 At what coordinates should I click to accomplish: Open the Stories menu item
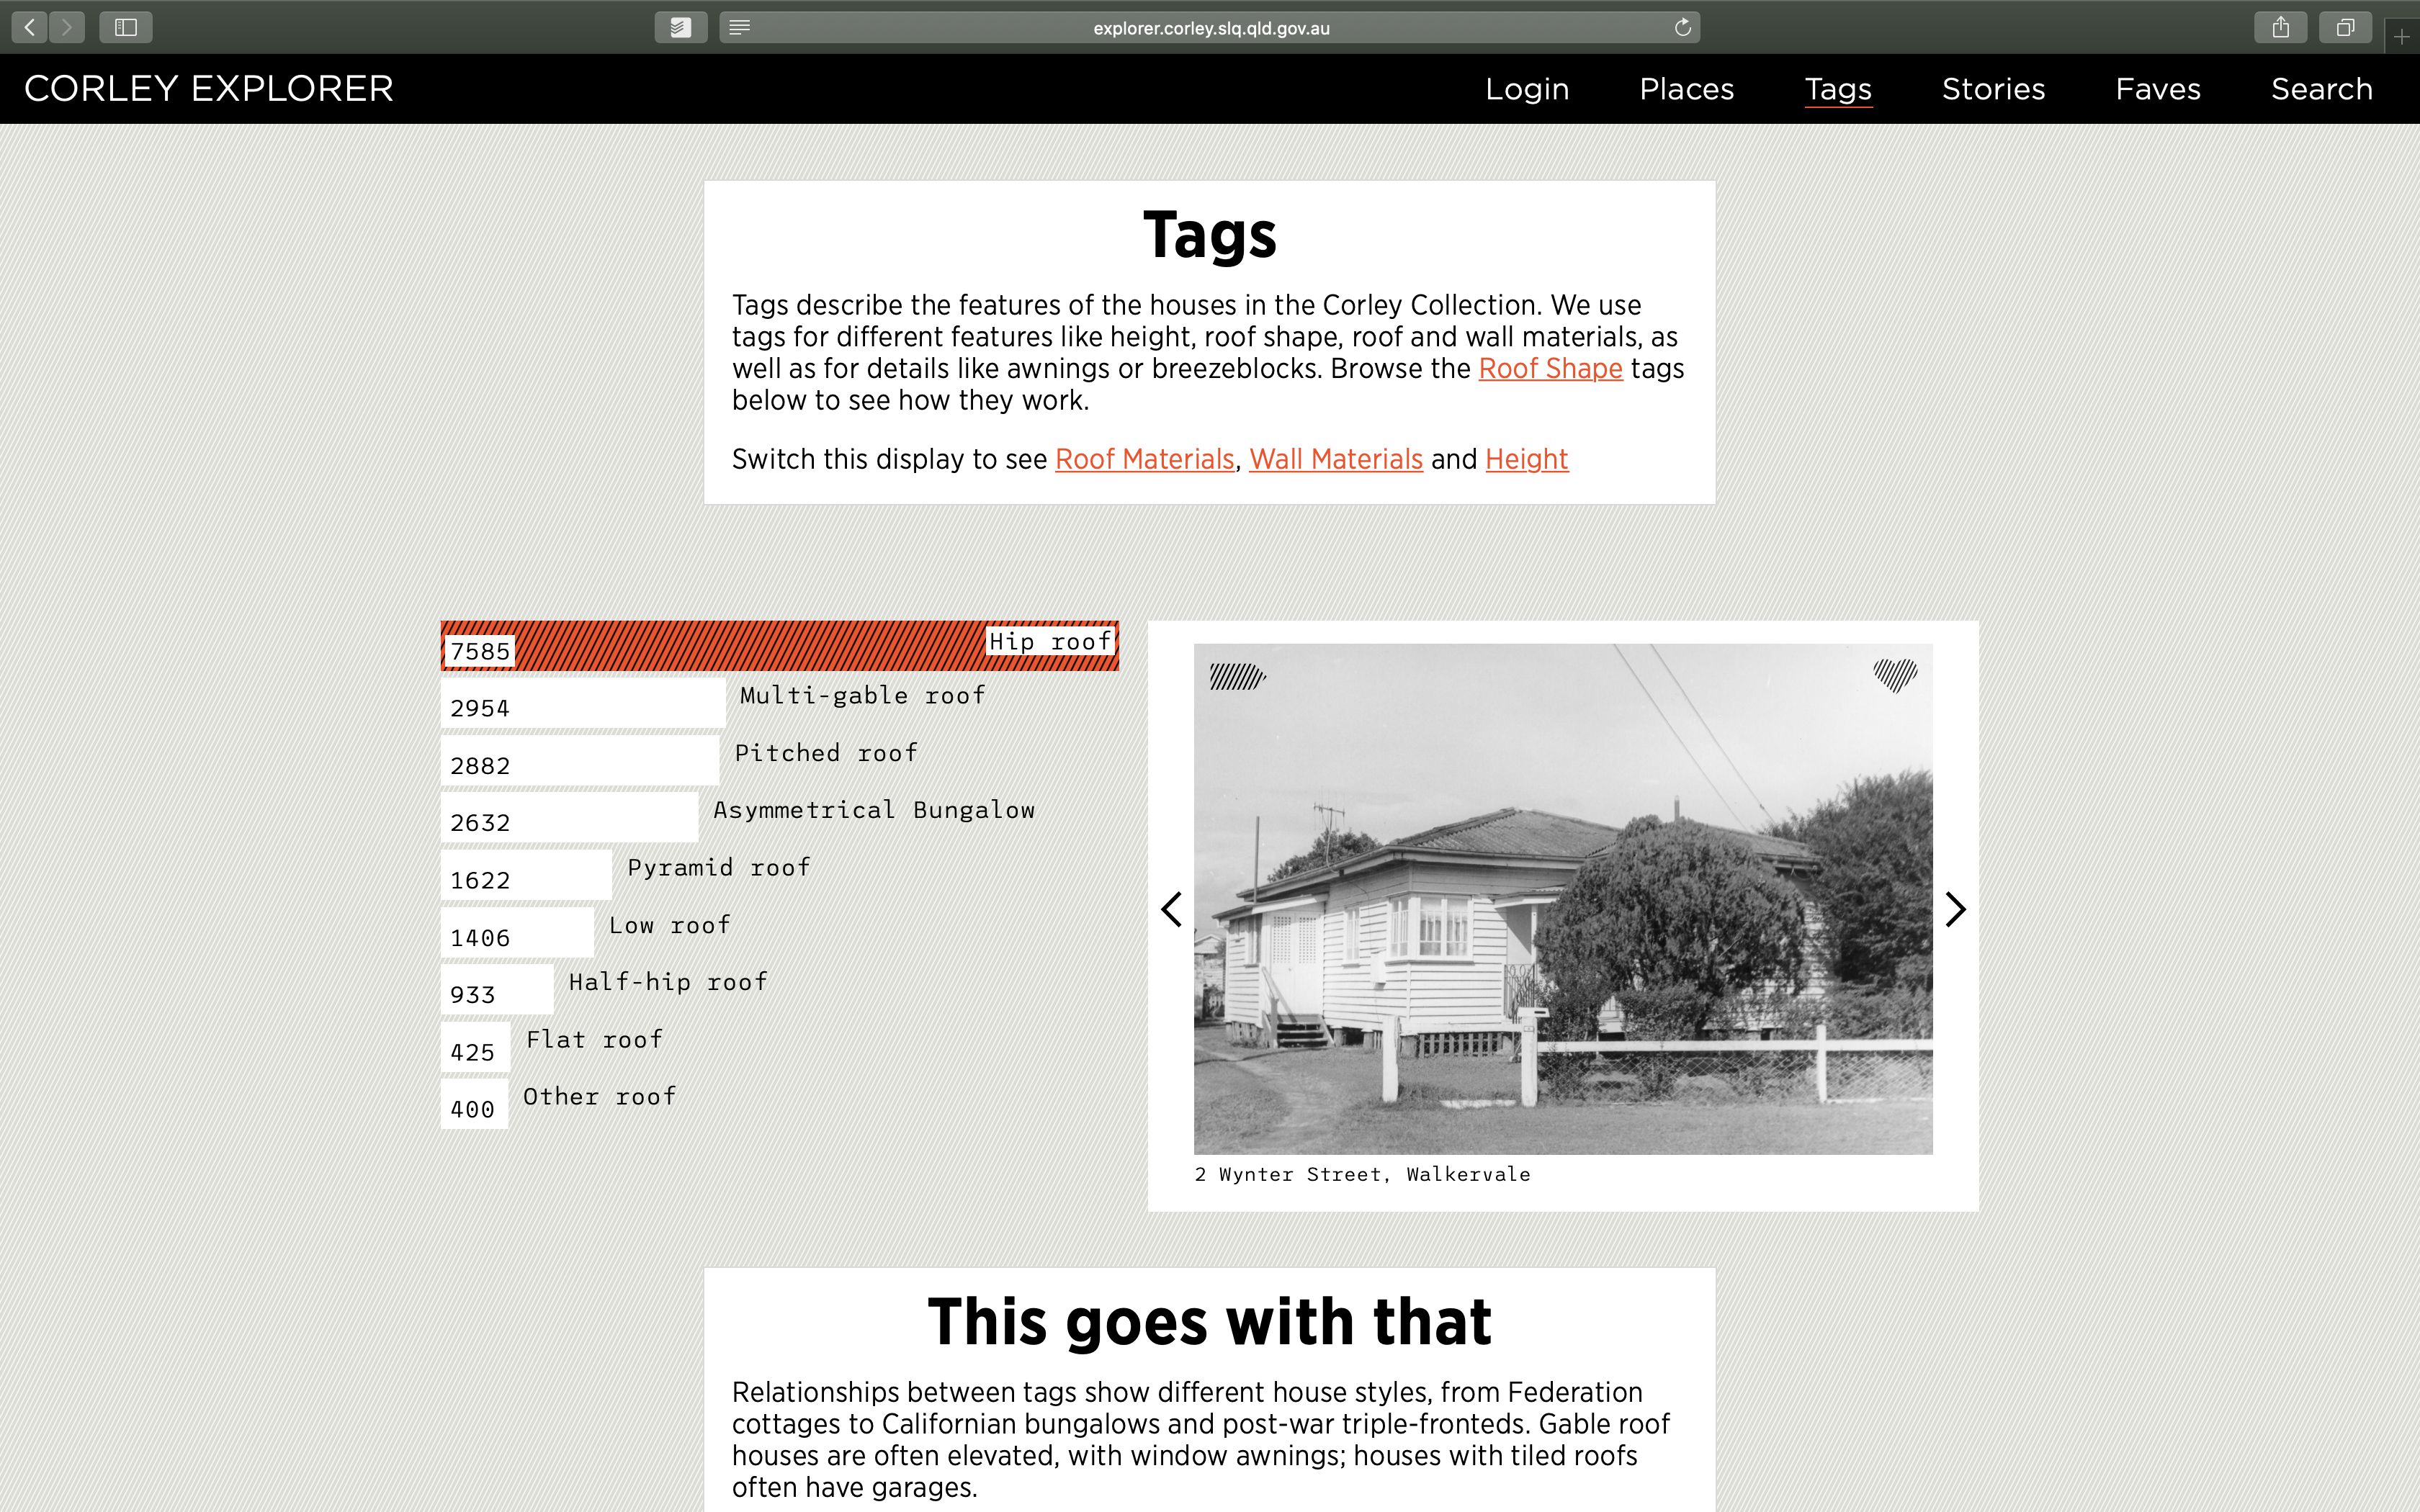(x=1993, y=89)
